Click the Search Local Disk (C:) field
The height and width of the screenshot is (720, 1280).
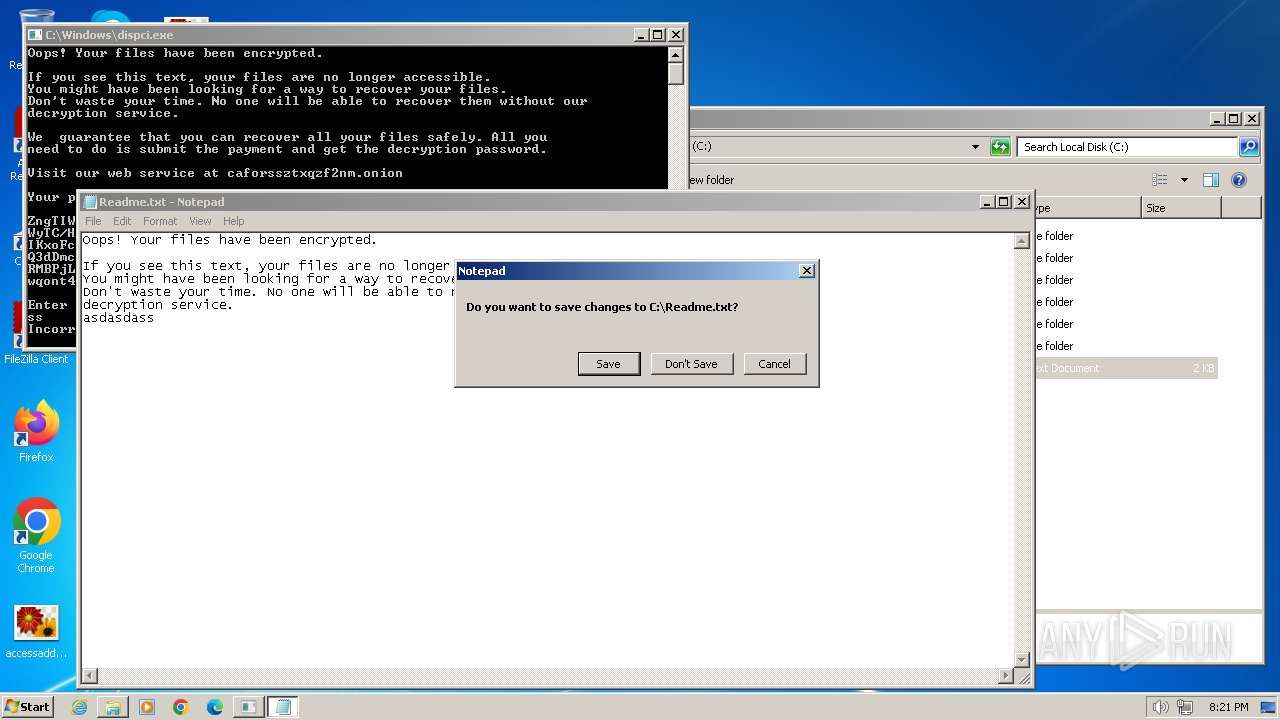coord(1127,147)
